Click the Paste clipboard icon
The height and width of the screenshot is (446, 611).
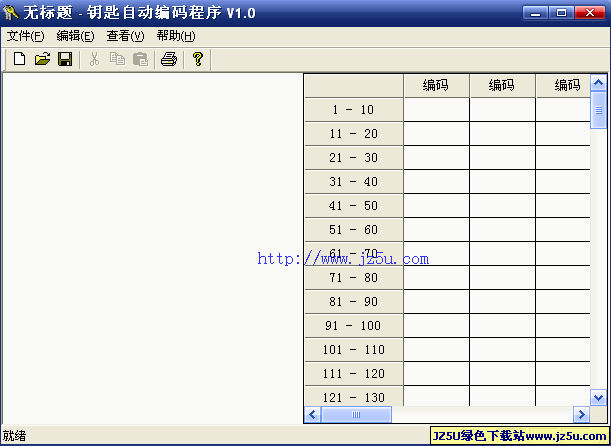[x=141, y=59]
